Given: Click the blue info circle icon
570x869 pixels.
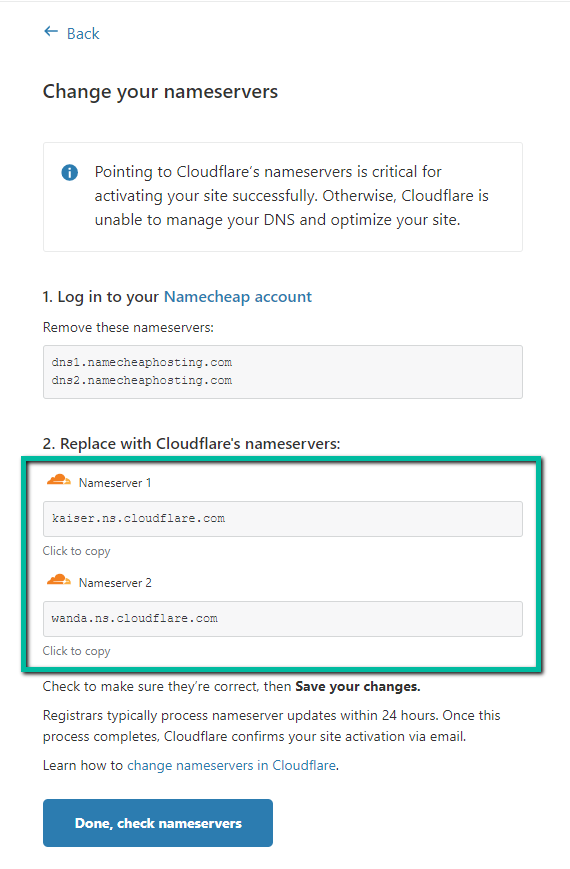Looking at the screenshot, I should pyautogui.click(x=69, y=172).
